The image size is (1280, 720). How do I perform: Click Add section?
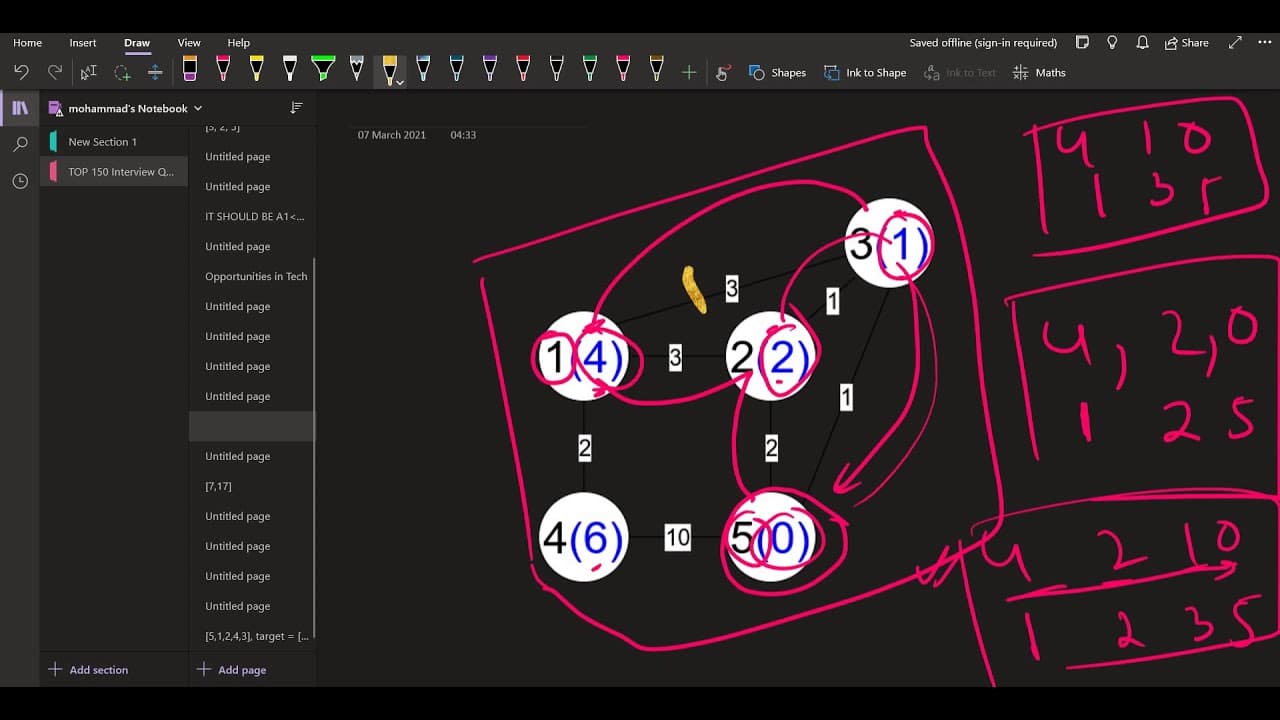click(88, 670)
